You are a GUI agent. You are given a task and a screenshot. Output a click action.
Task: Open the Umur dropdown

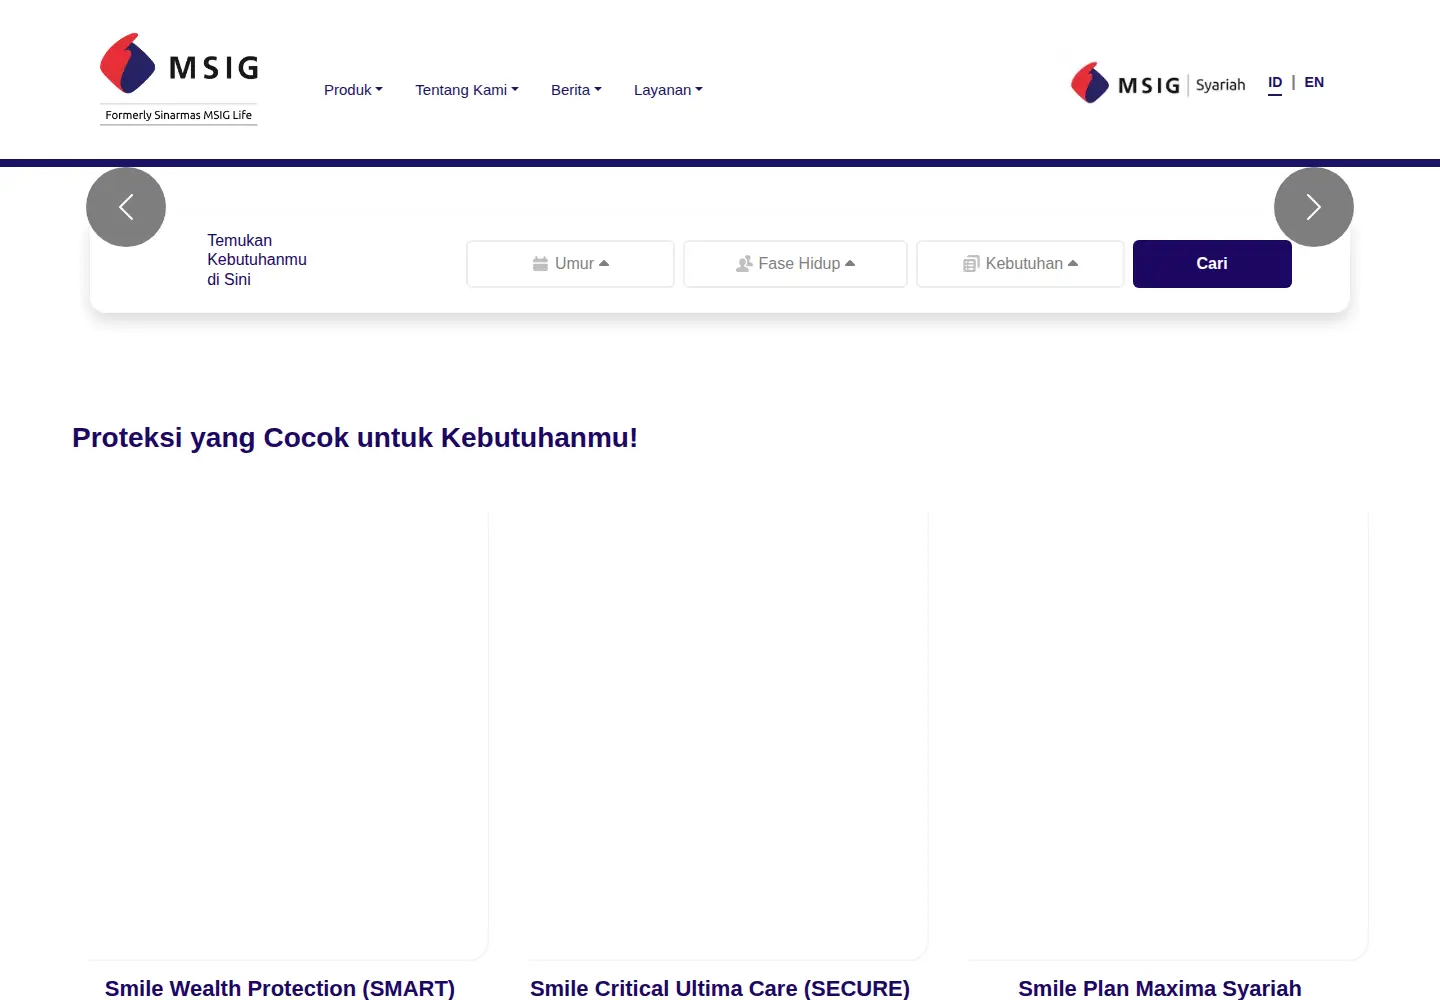[570, 264]
